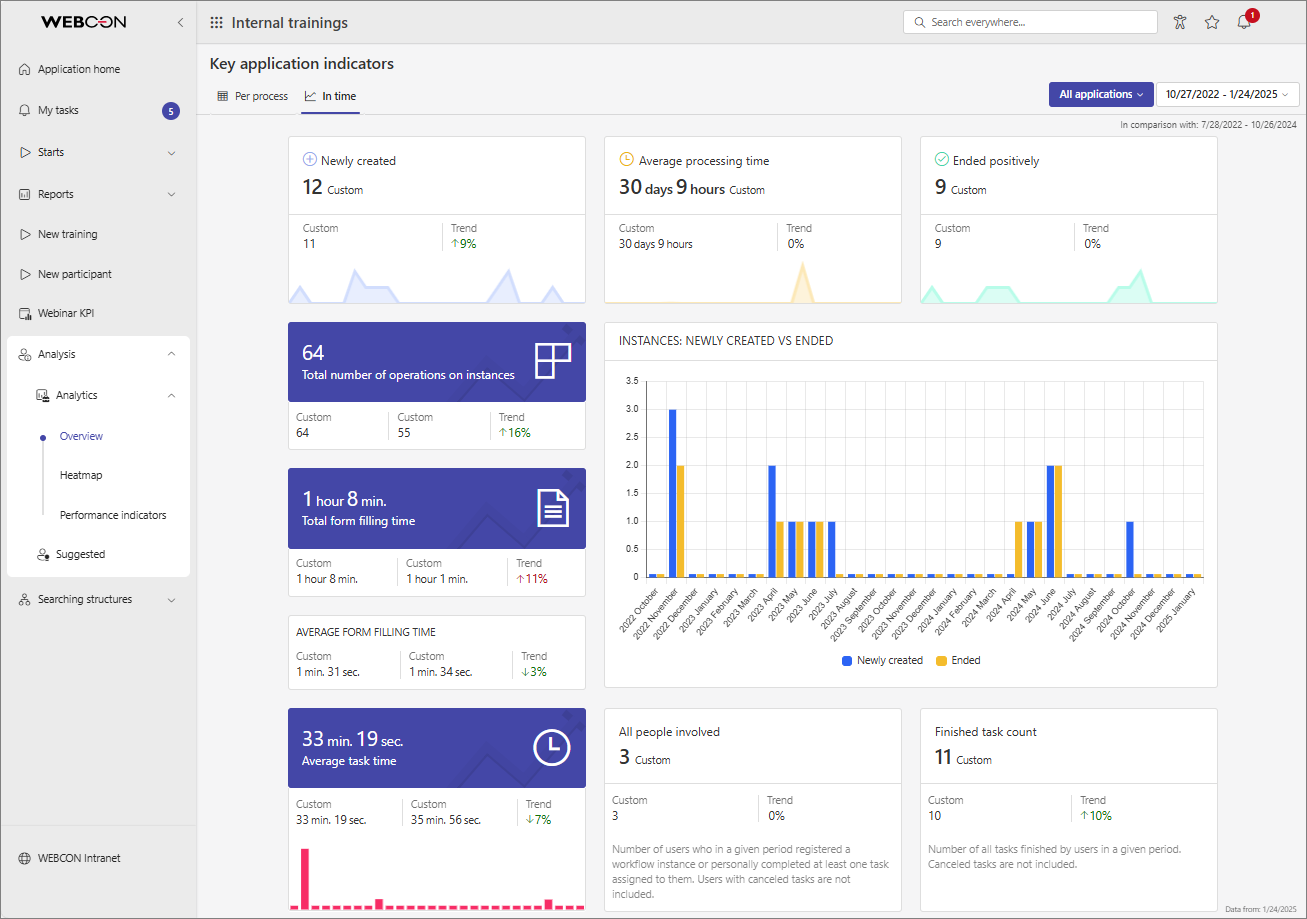Click the Searching structures icon
The image size is (1307, 919).
25,599
